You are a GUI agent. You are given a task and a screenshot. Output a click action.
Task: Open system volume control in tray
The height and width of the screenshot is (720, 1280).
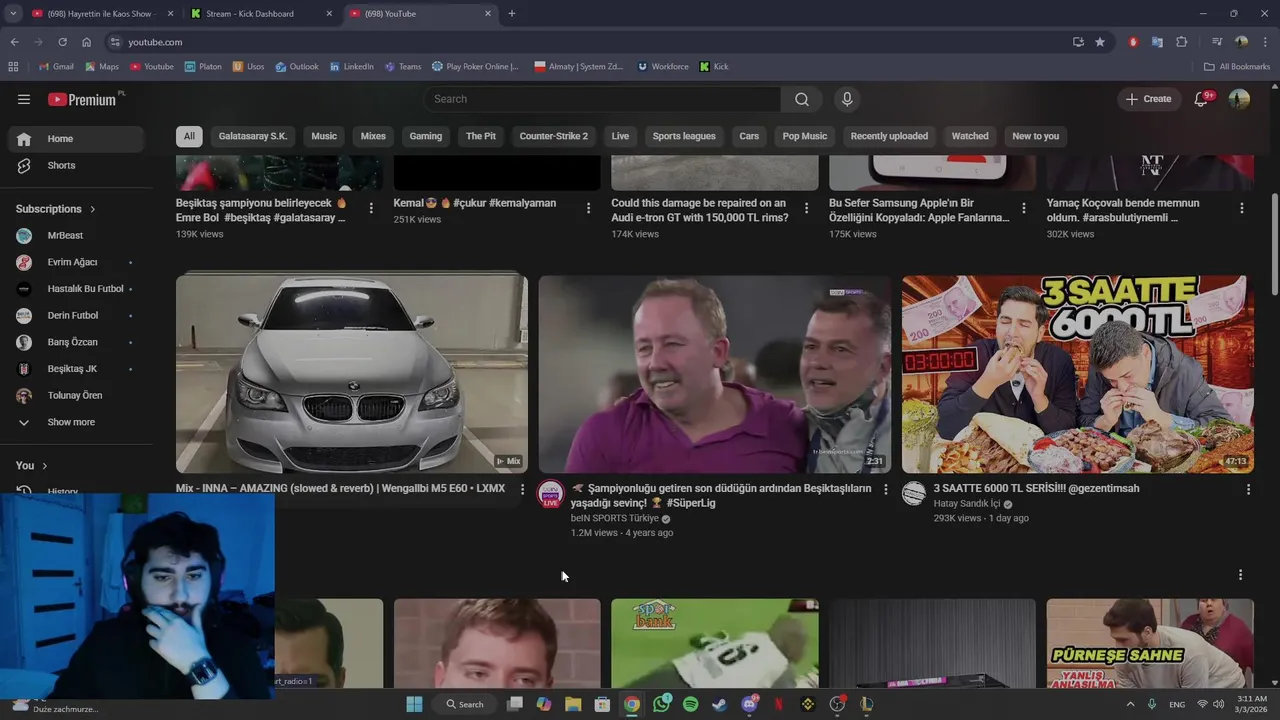pos(1218,704)
